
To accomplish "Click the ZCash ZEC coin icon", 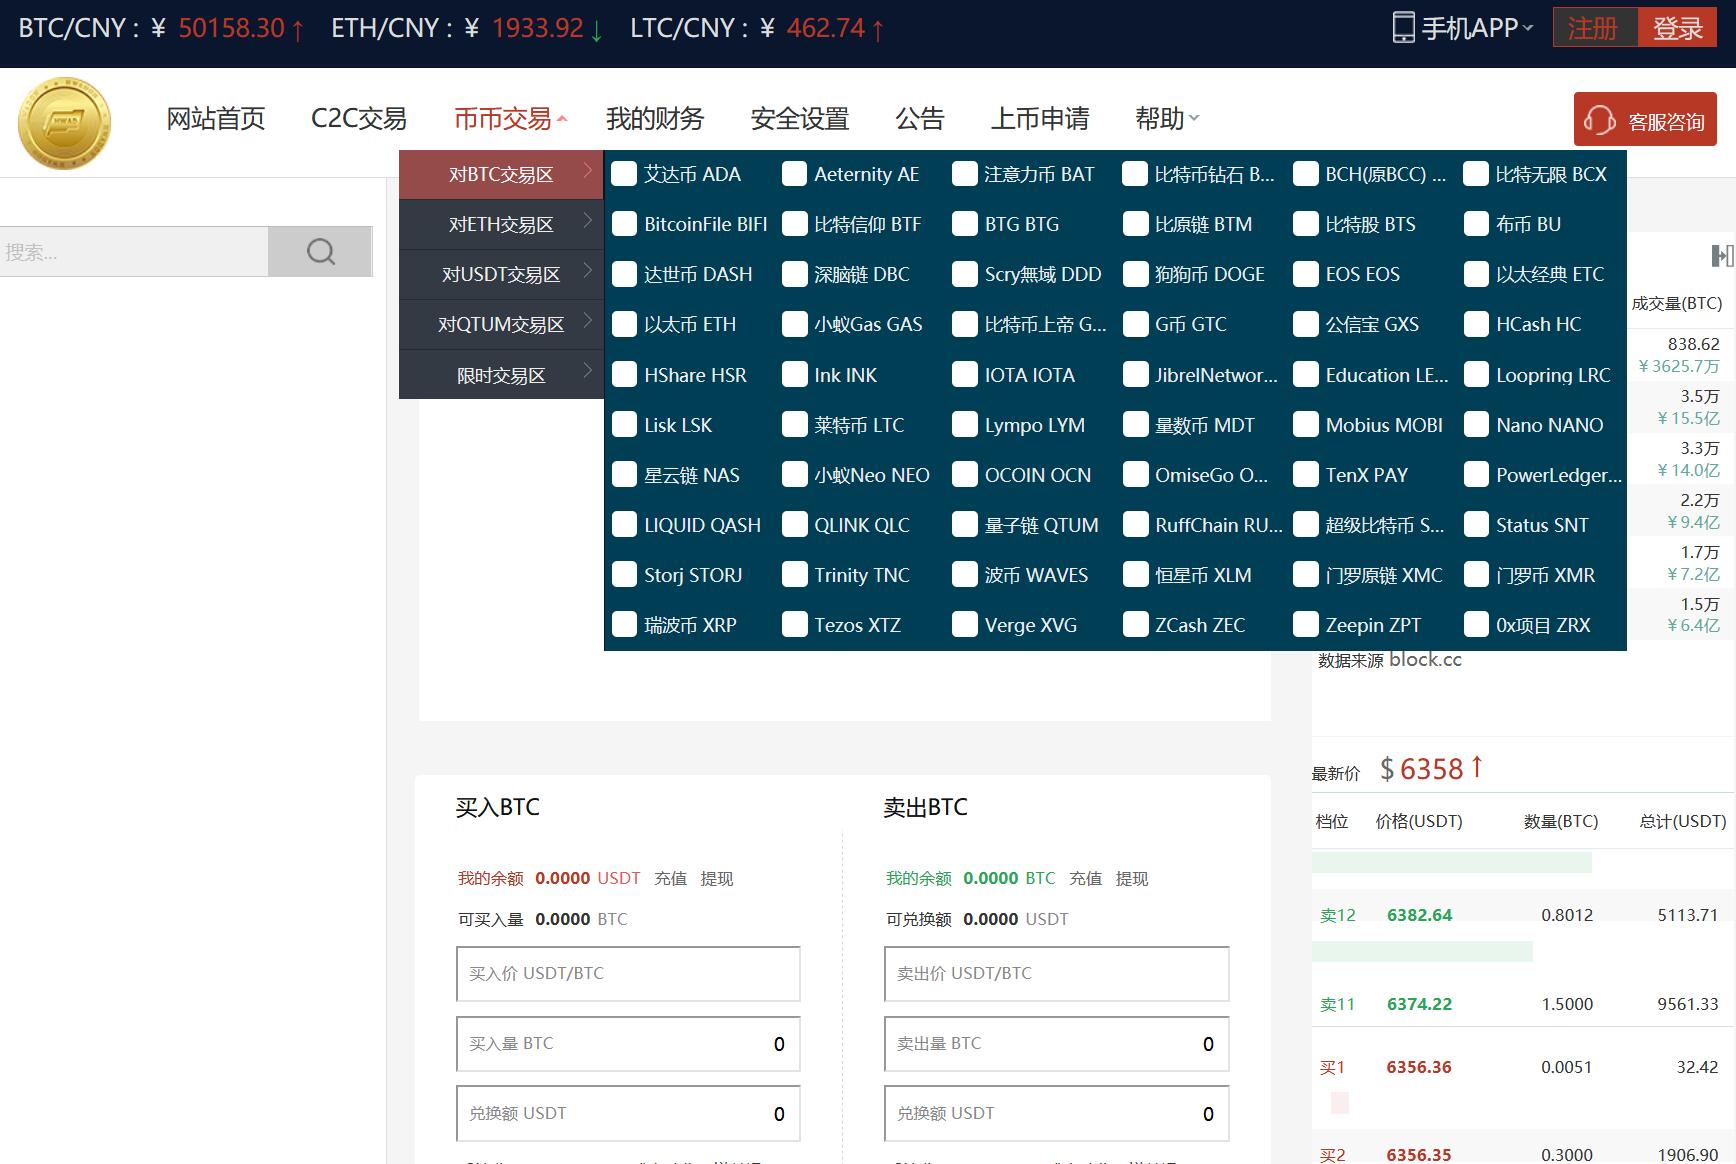I will coord(1135,625).
